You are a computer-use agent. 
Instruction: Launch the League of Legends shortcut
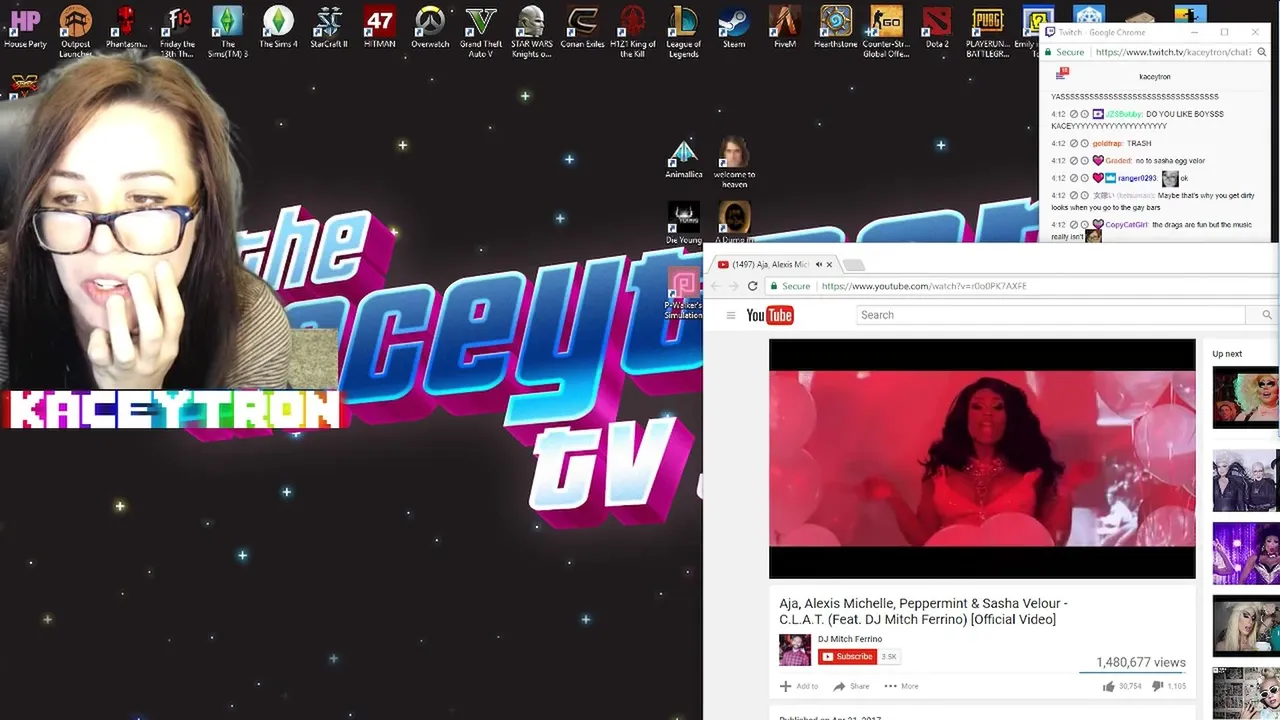[x=683, y=32]
